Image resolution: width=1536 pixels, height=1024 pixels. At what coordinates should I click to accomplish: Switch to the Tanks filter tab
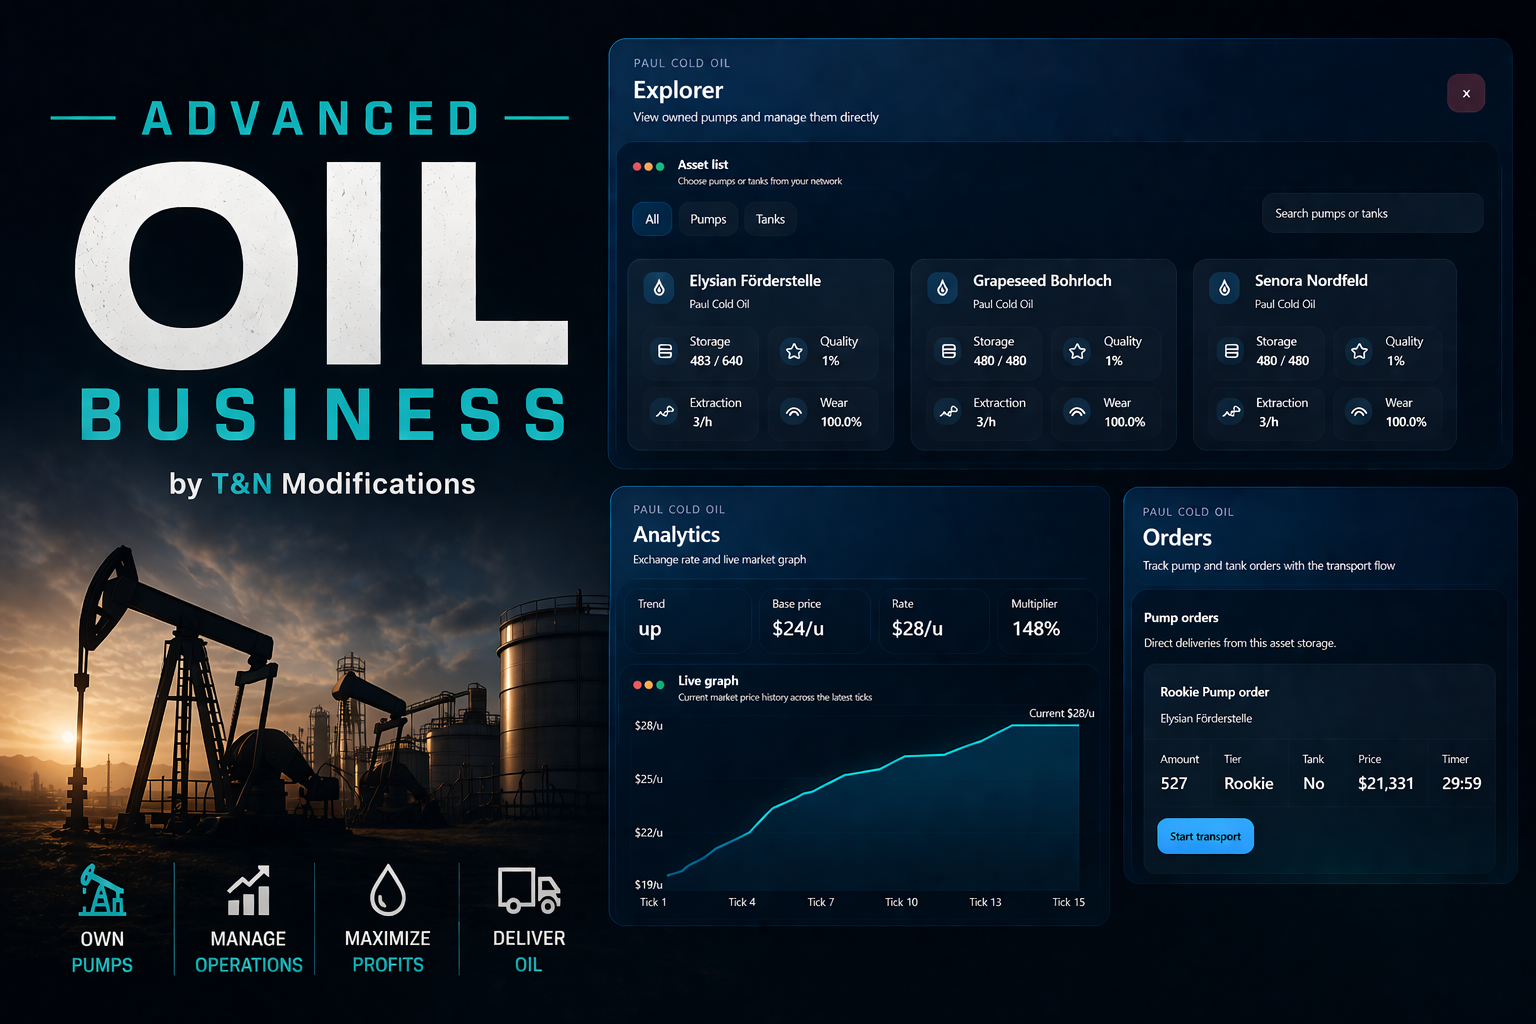(770, 219)
